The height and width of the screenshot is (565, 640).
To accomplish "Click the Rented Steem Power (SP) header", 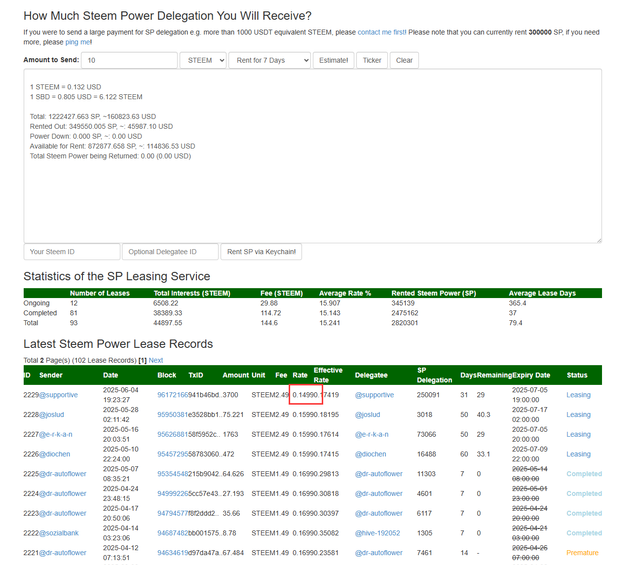I will 434,293.
